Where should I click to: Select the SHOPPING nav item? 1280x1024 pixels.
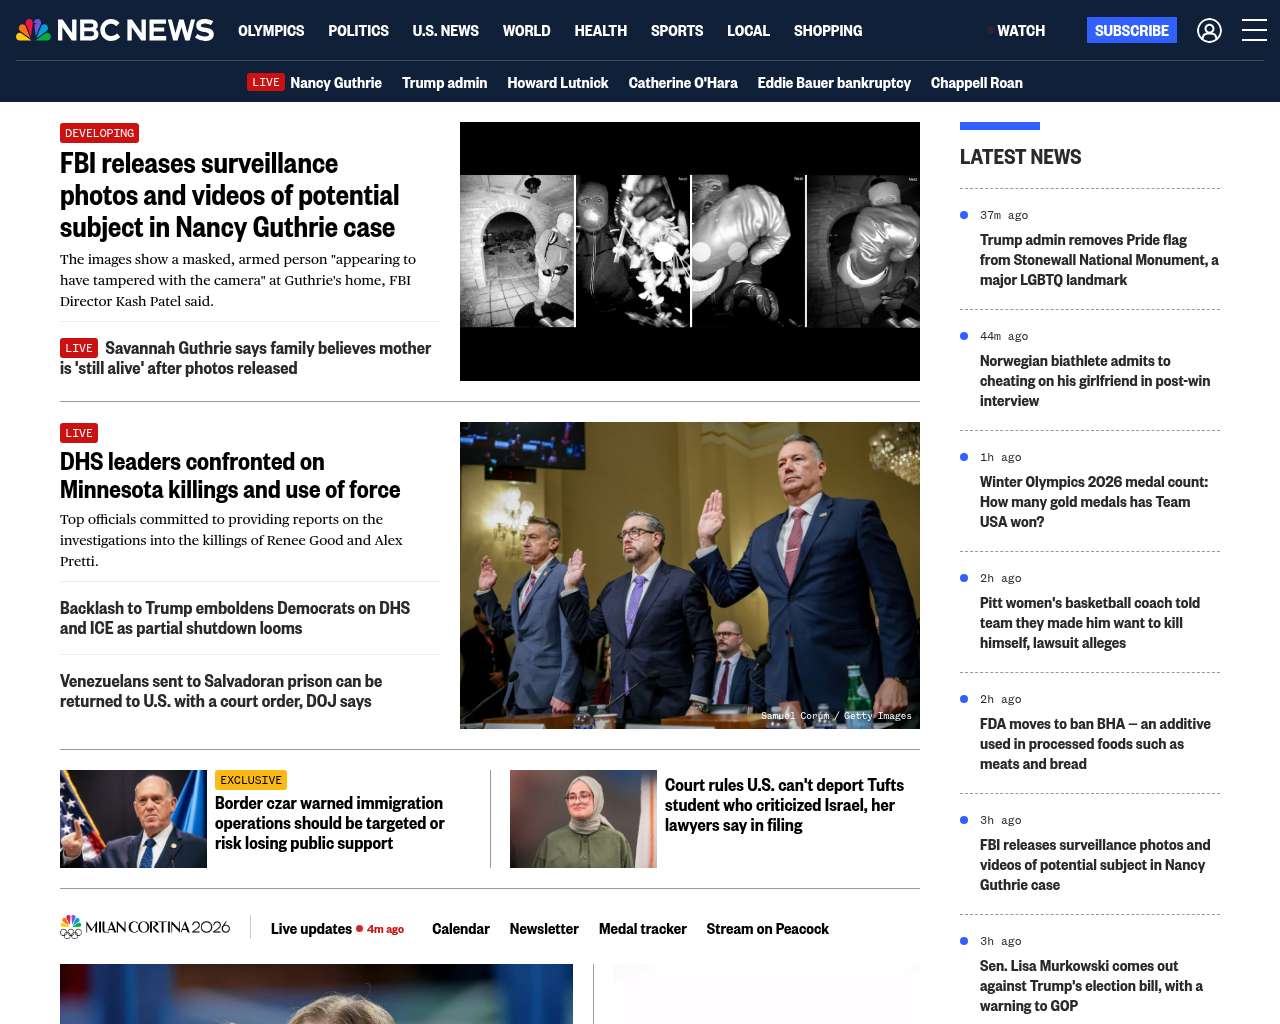827,31
